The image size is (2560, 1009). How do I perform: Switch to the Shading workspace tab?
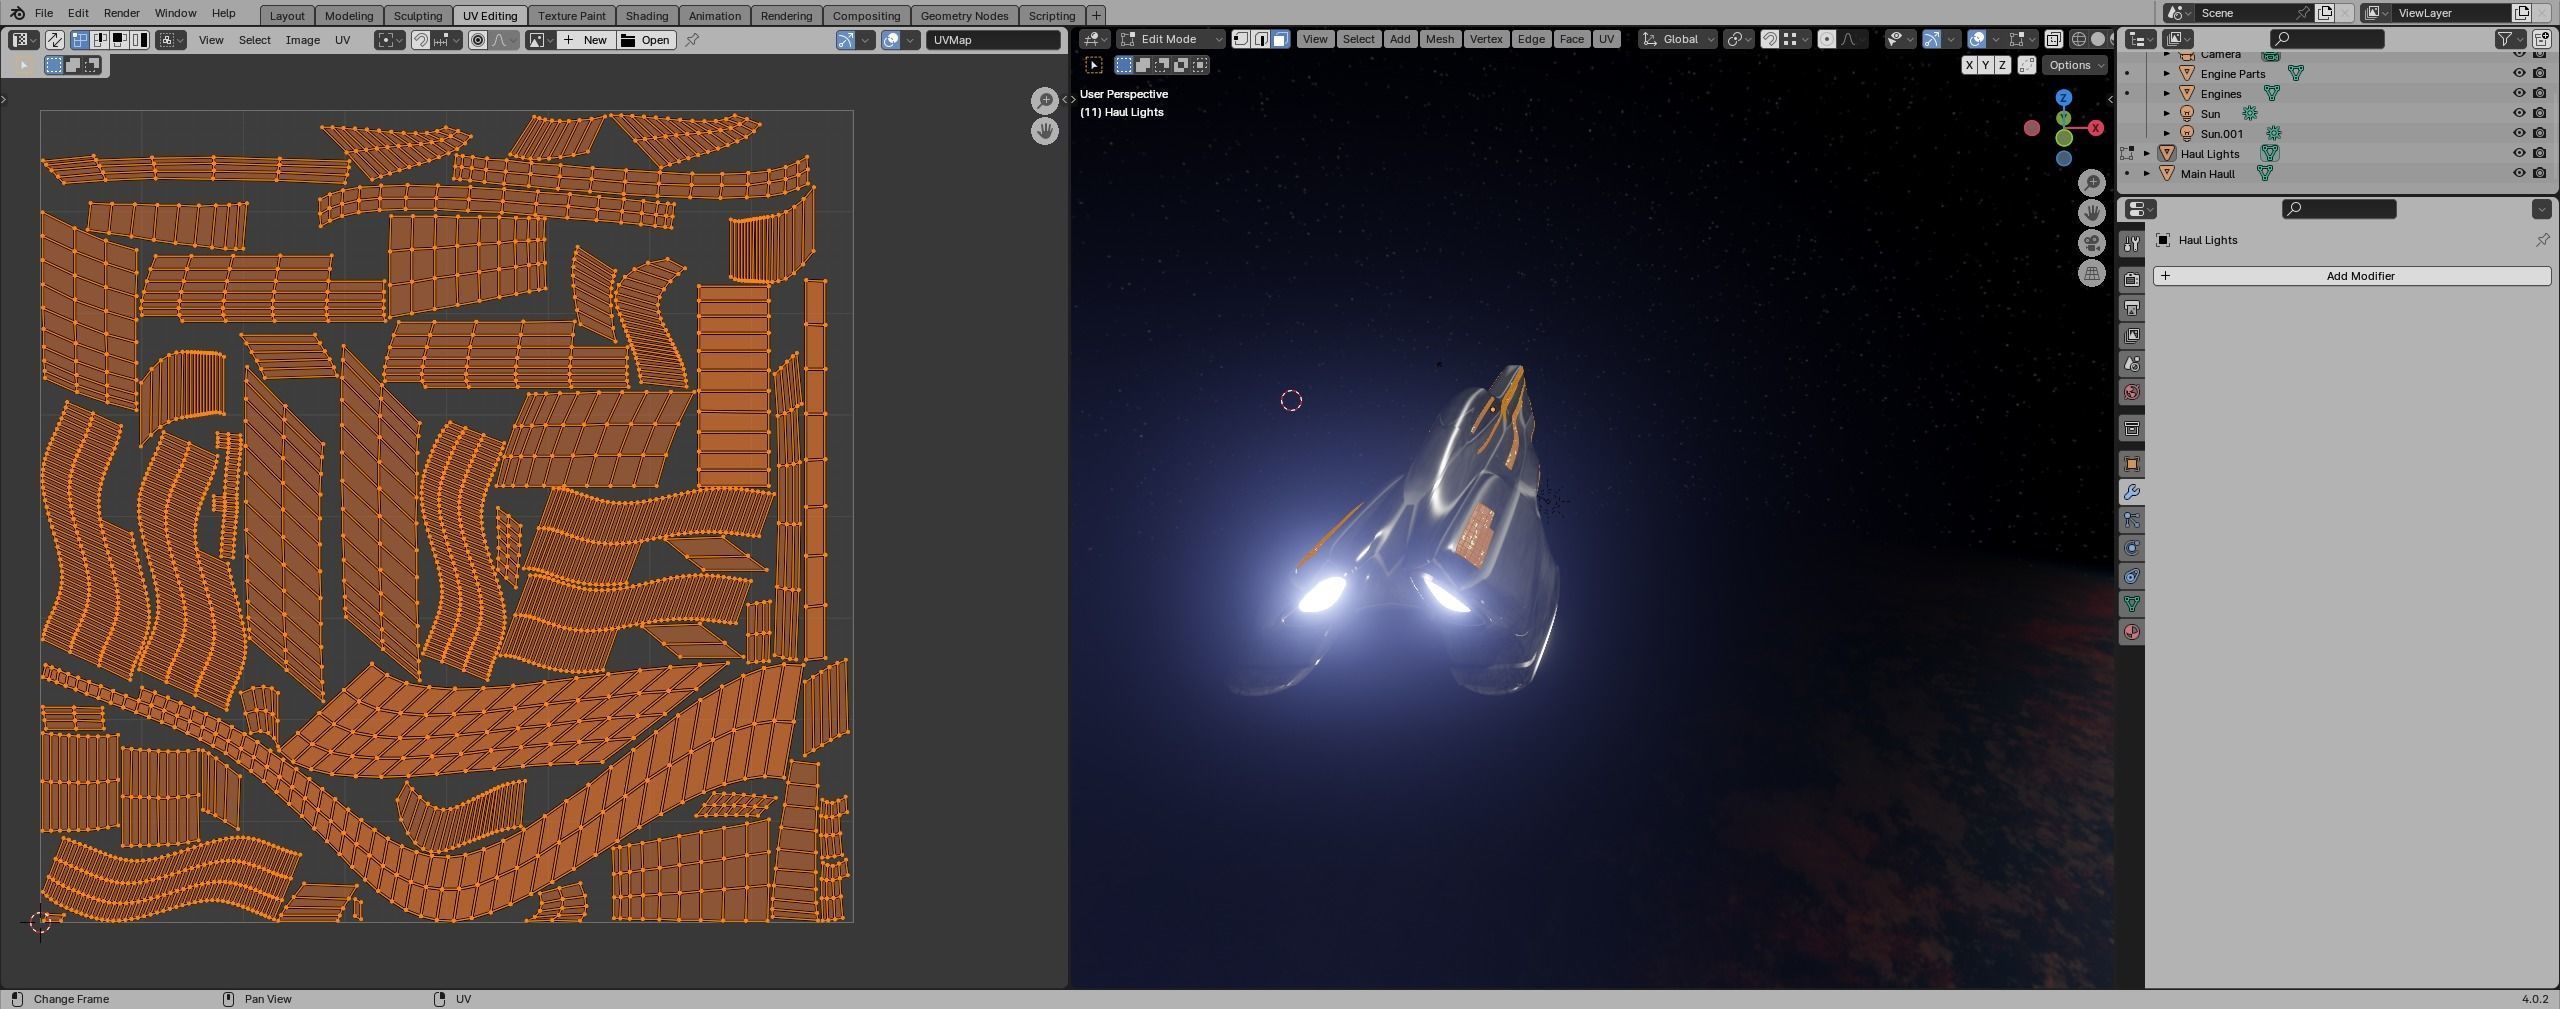(x=646, y=15)
